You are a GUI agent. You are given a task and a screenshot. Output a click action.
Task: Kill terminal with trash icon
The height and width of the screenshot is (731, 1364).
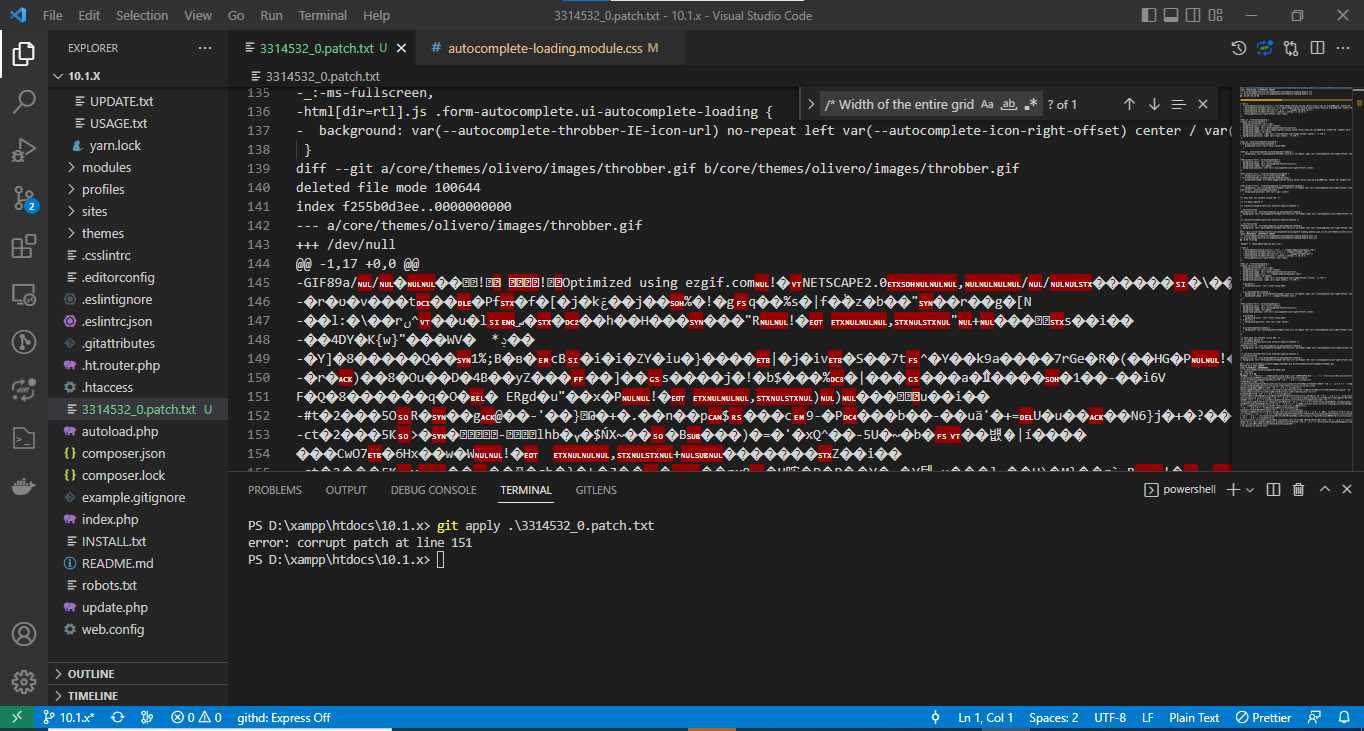coord(1299,490)
